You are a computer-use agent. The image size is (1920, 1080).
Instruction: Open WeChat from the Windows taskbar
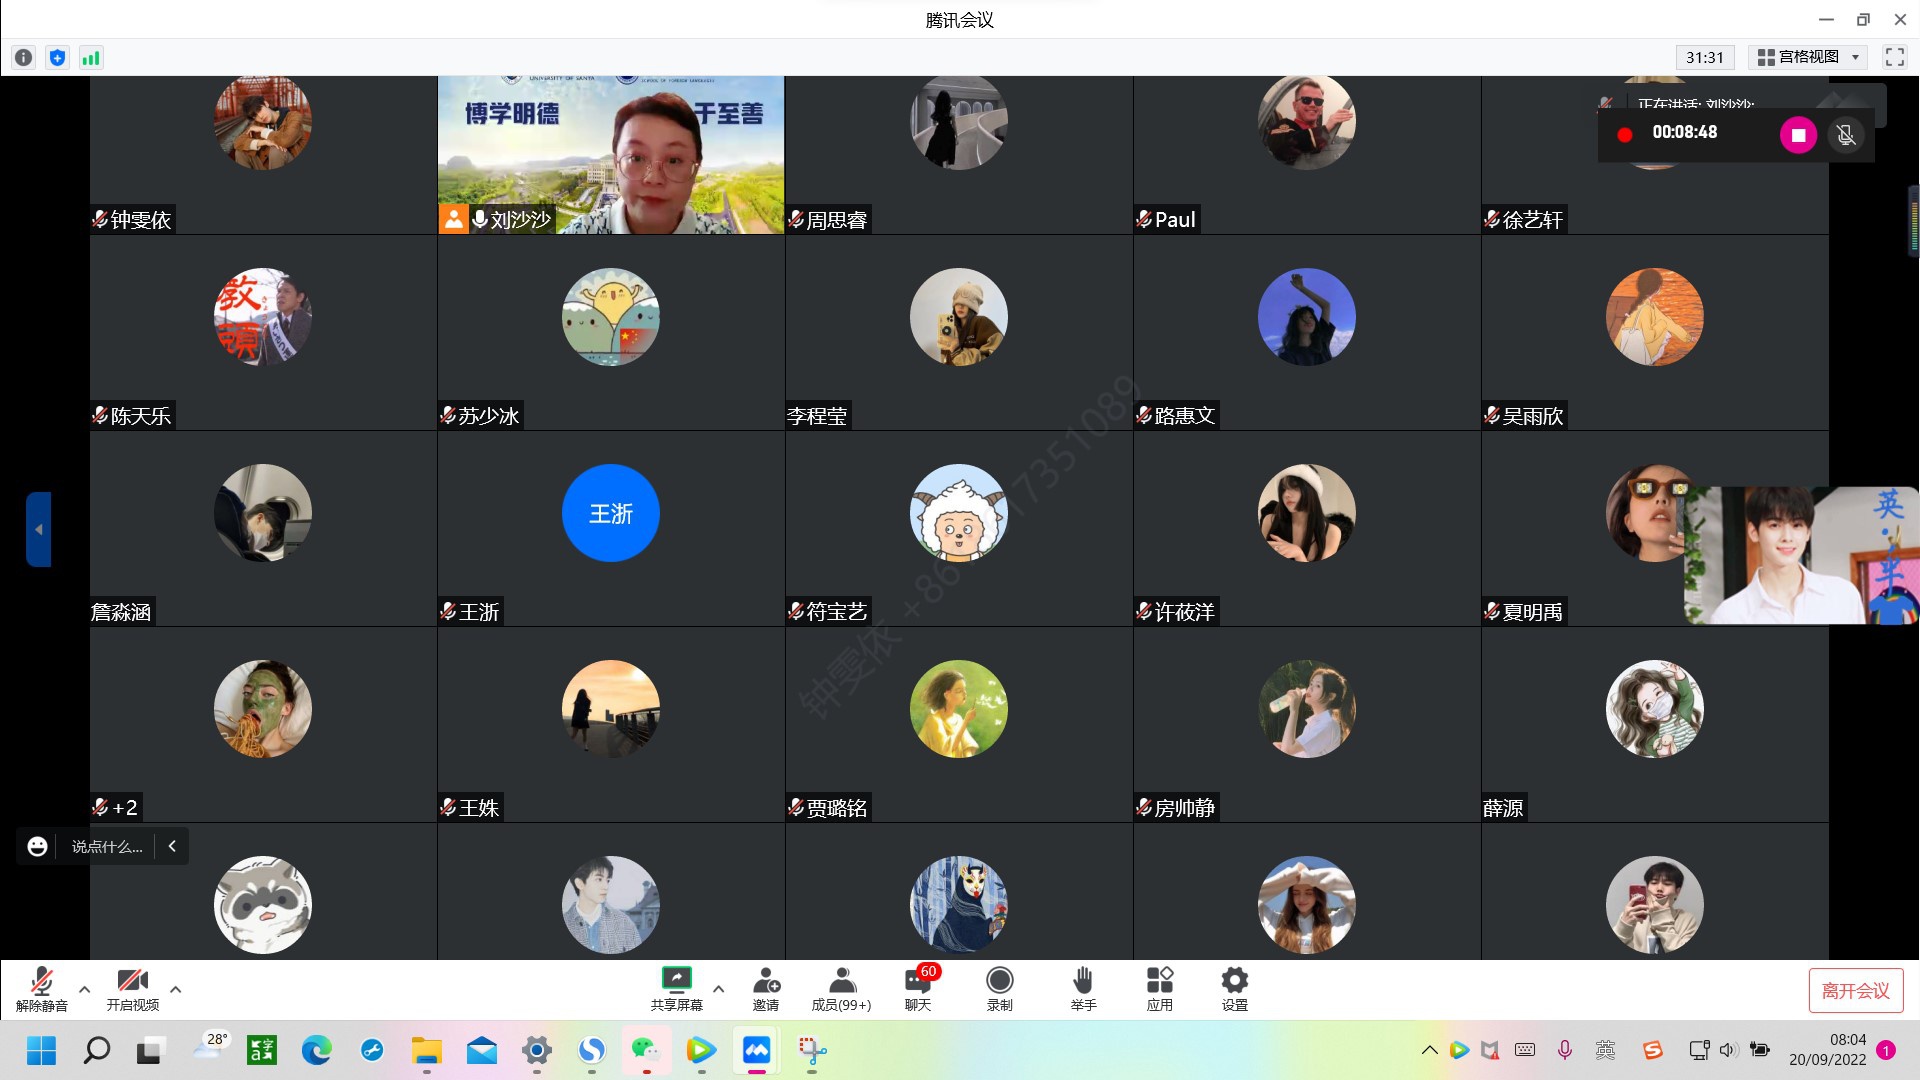click(x=646, y=1050)
